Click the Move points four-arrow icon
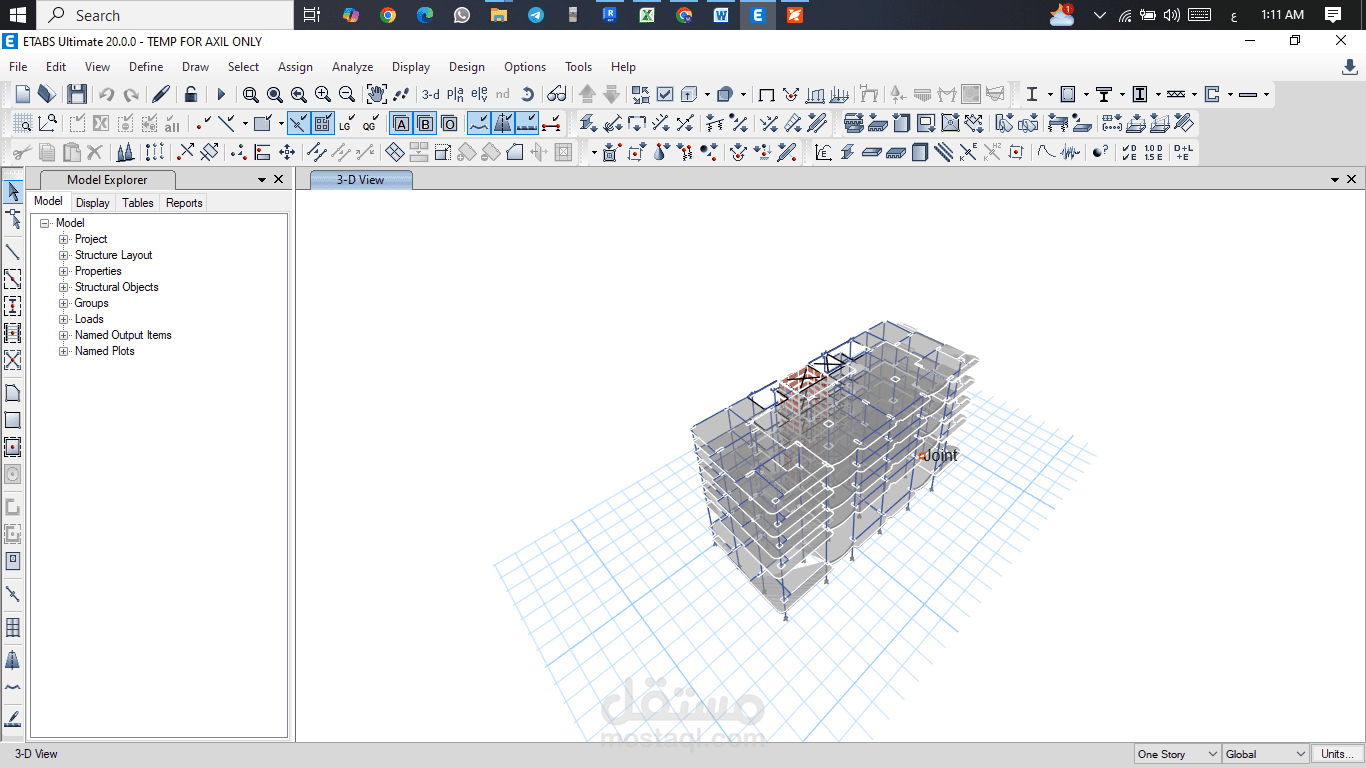Viewport: 1366px width, 768px height. (x=287, y=152)
